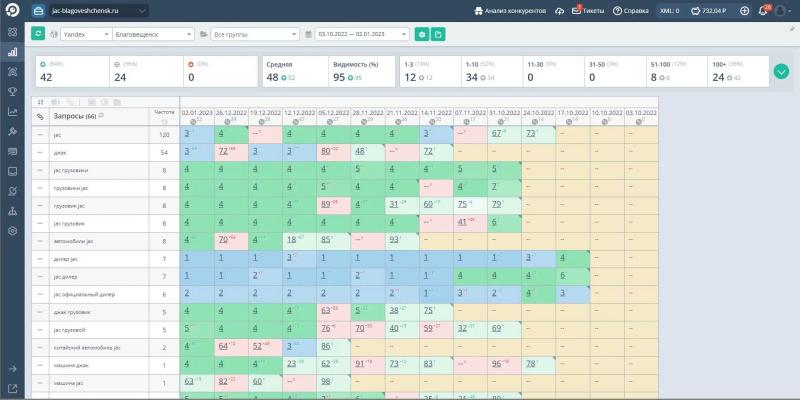Open the trophy icon in sidebar
Screen dimensions: 800x400
[x=13, y=91]
